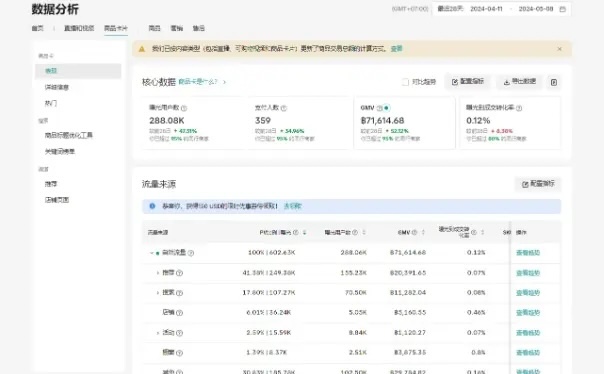
Task: Click help icon on the 359 metric card
Action: [284, 108]
